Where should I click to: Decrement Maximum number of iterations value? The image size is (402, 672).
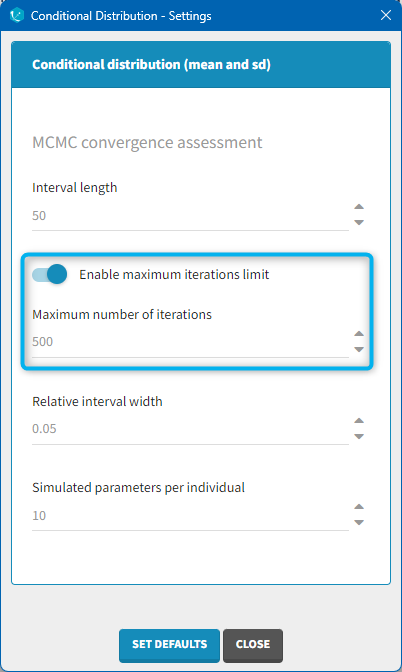pyautogui.click(x=359, y=349)
